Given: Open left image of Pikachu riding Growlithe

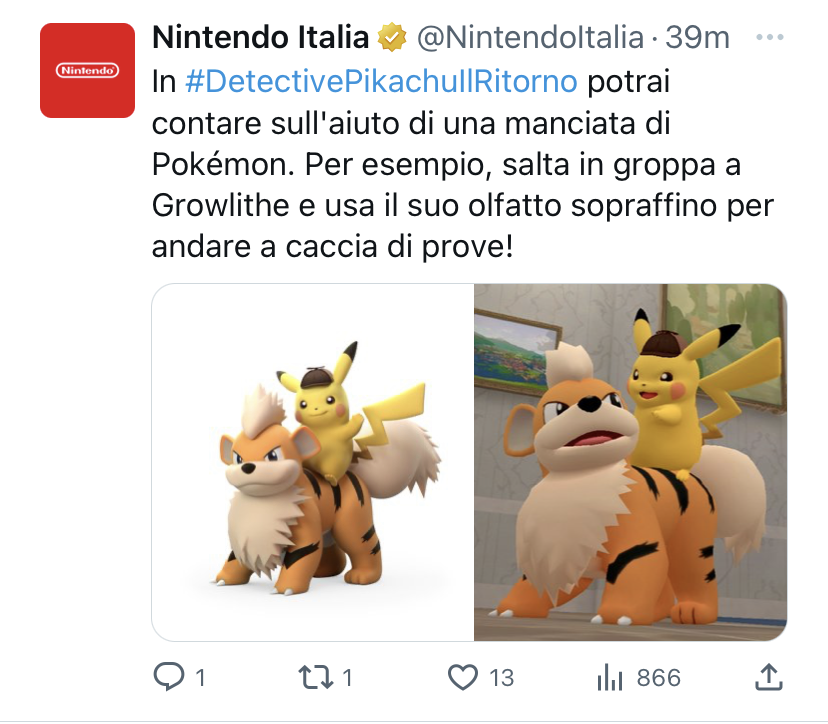Looking at the screenshot, I should point(313,463).
